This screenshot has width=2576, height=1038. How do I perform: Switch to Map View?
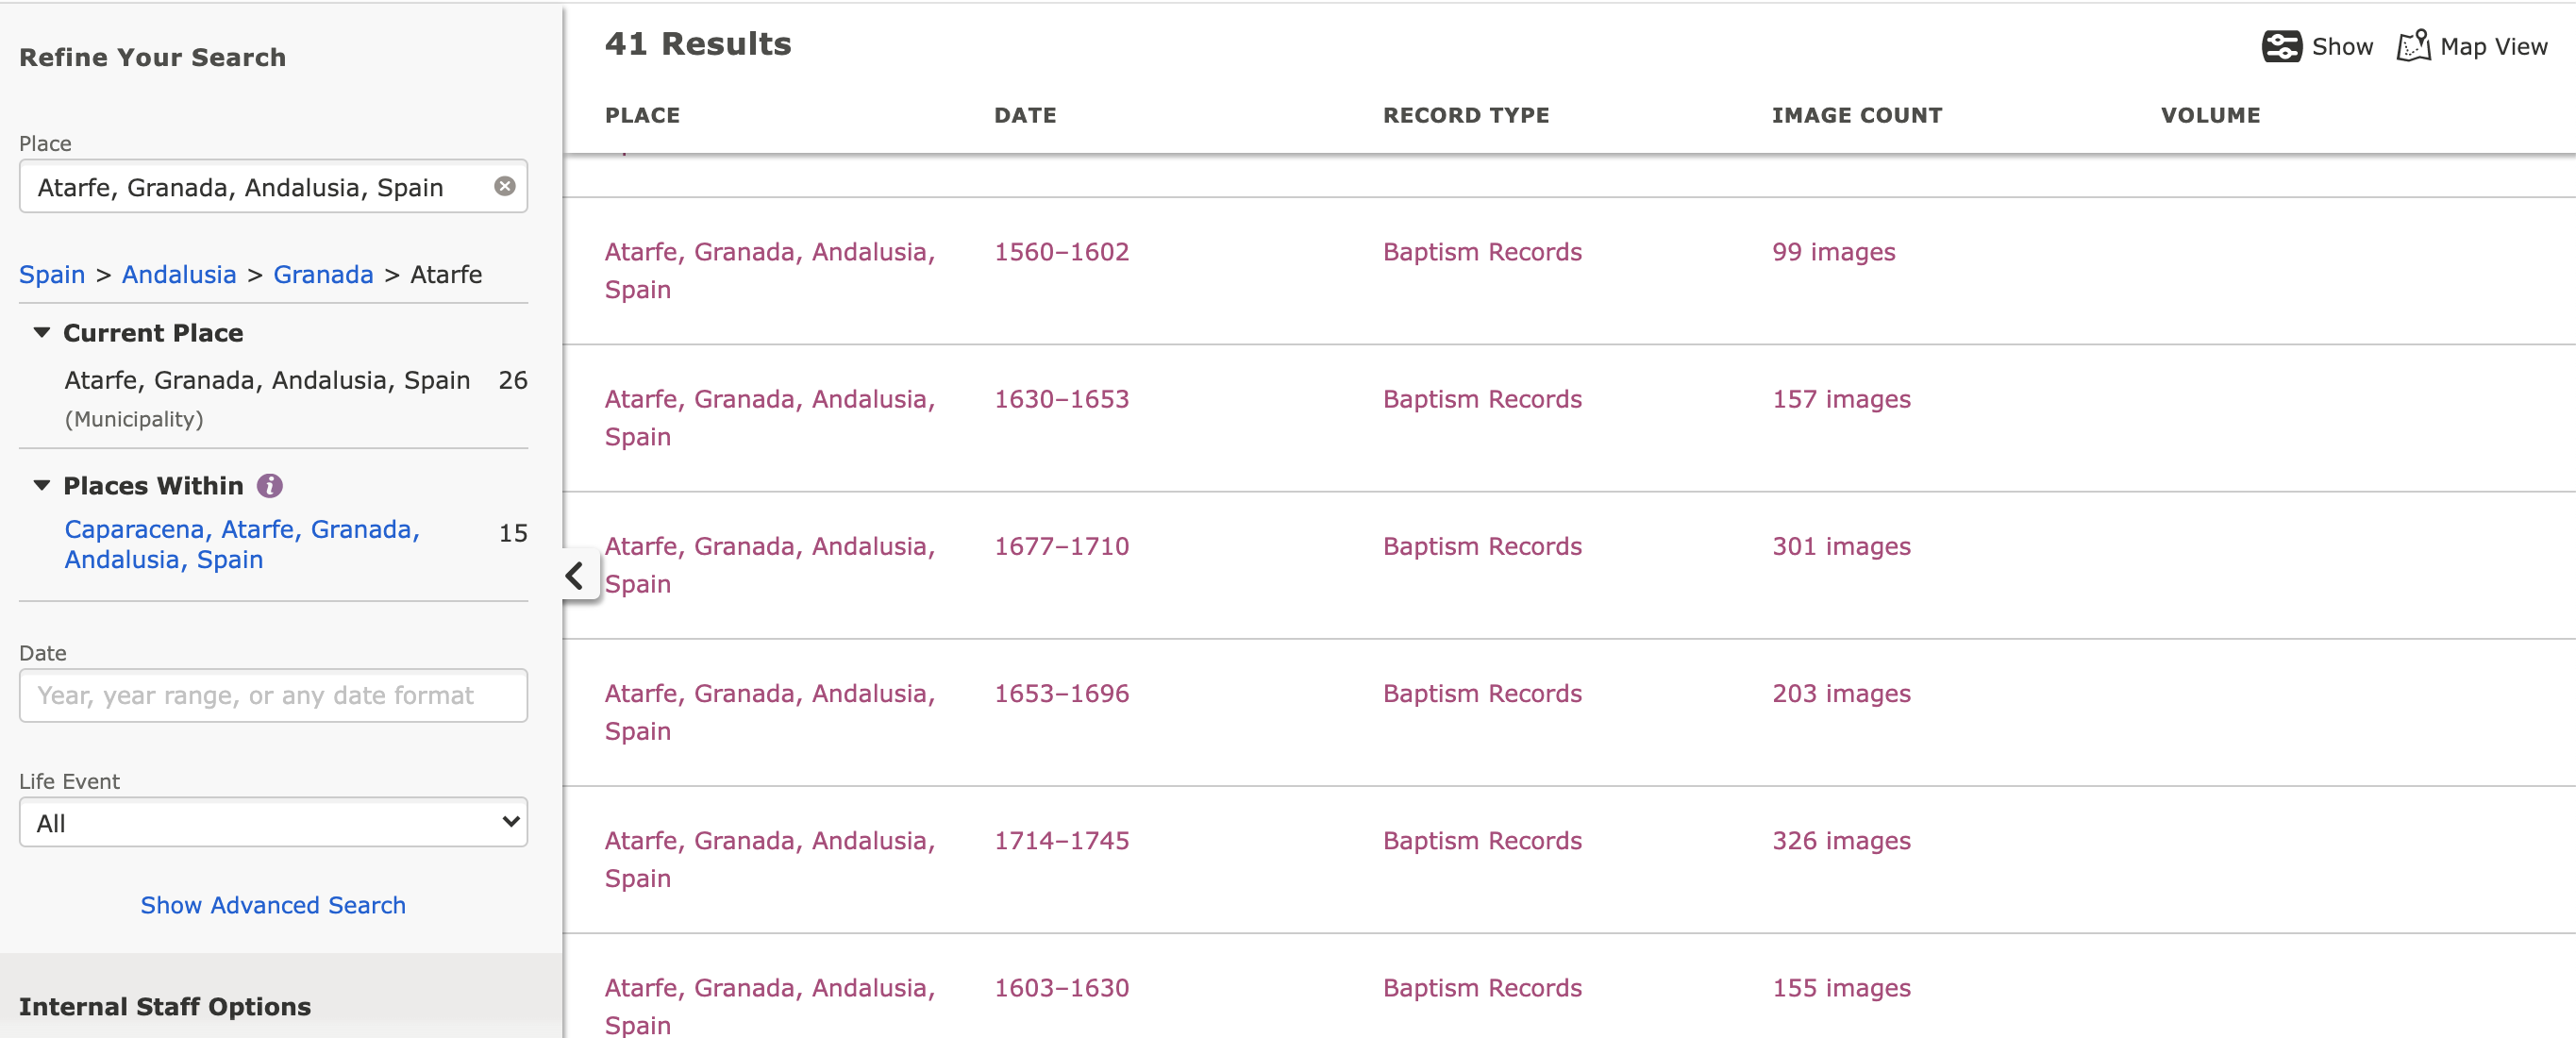(2472, 47)
